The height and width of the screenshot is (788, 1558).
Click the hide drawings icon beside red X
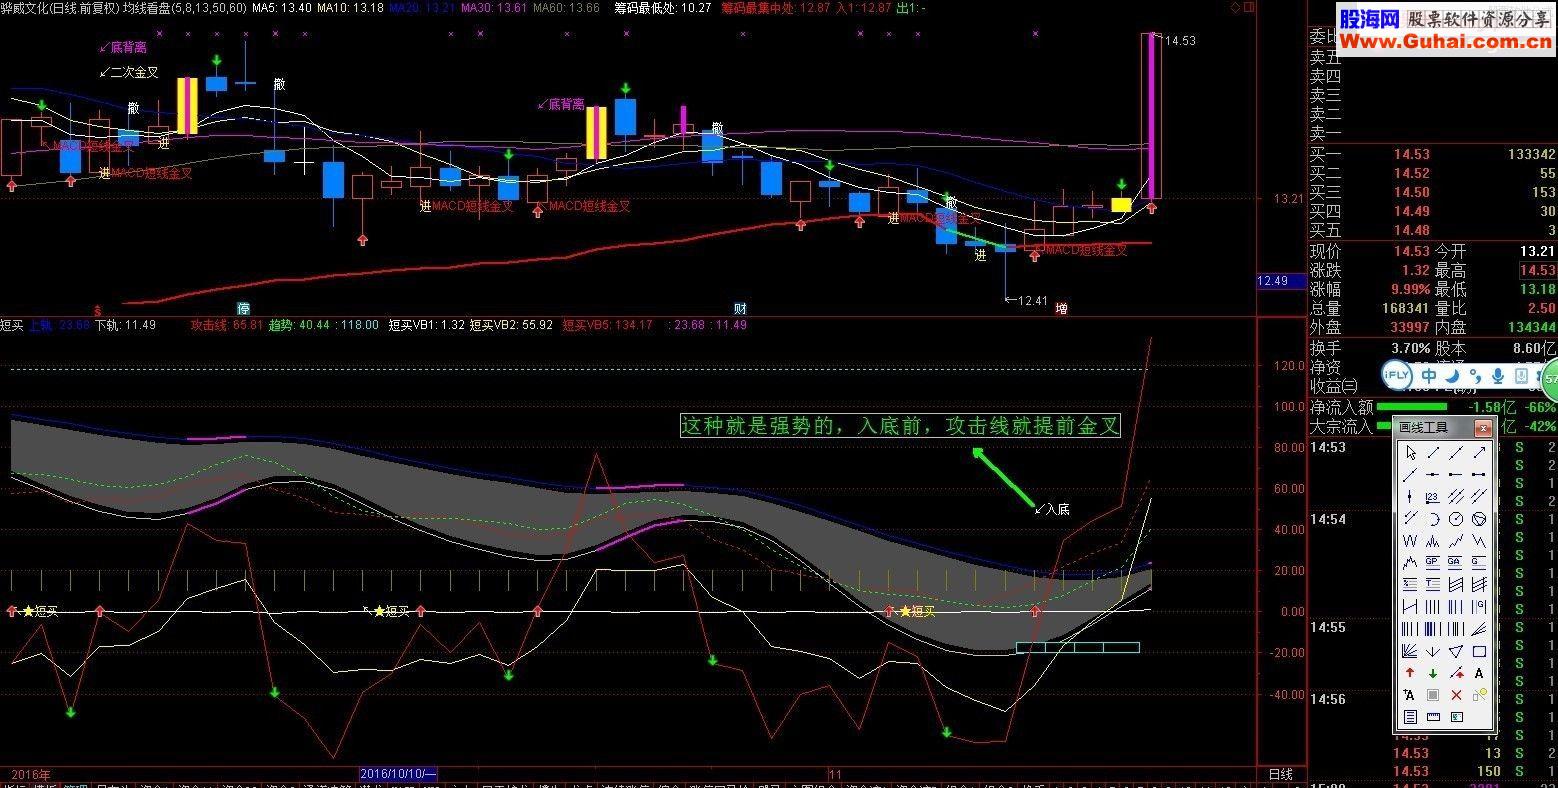(x=1478, y=694)
